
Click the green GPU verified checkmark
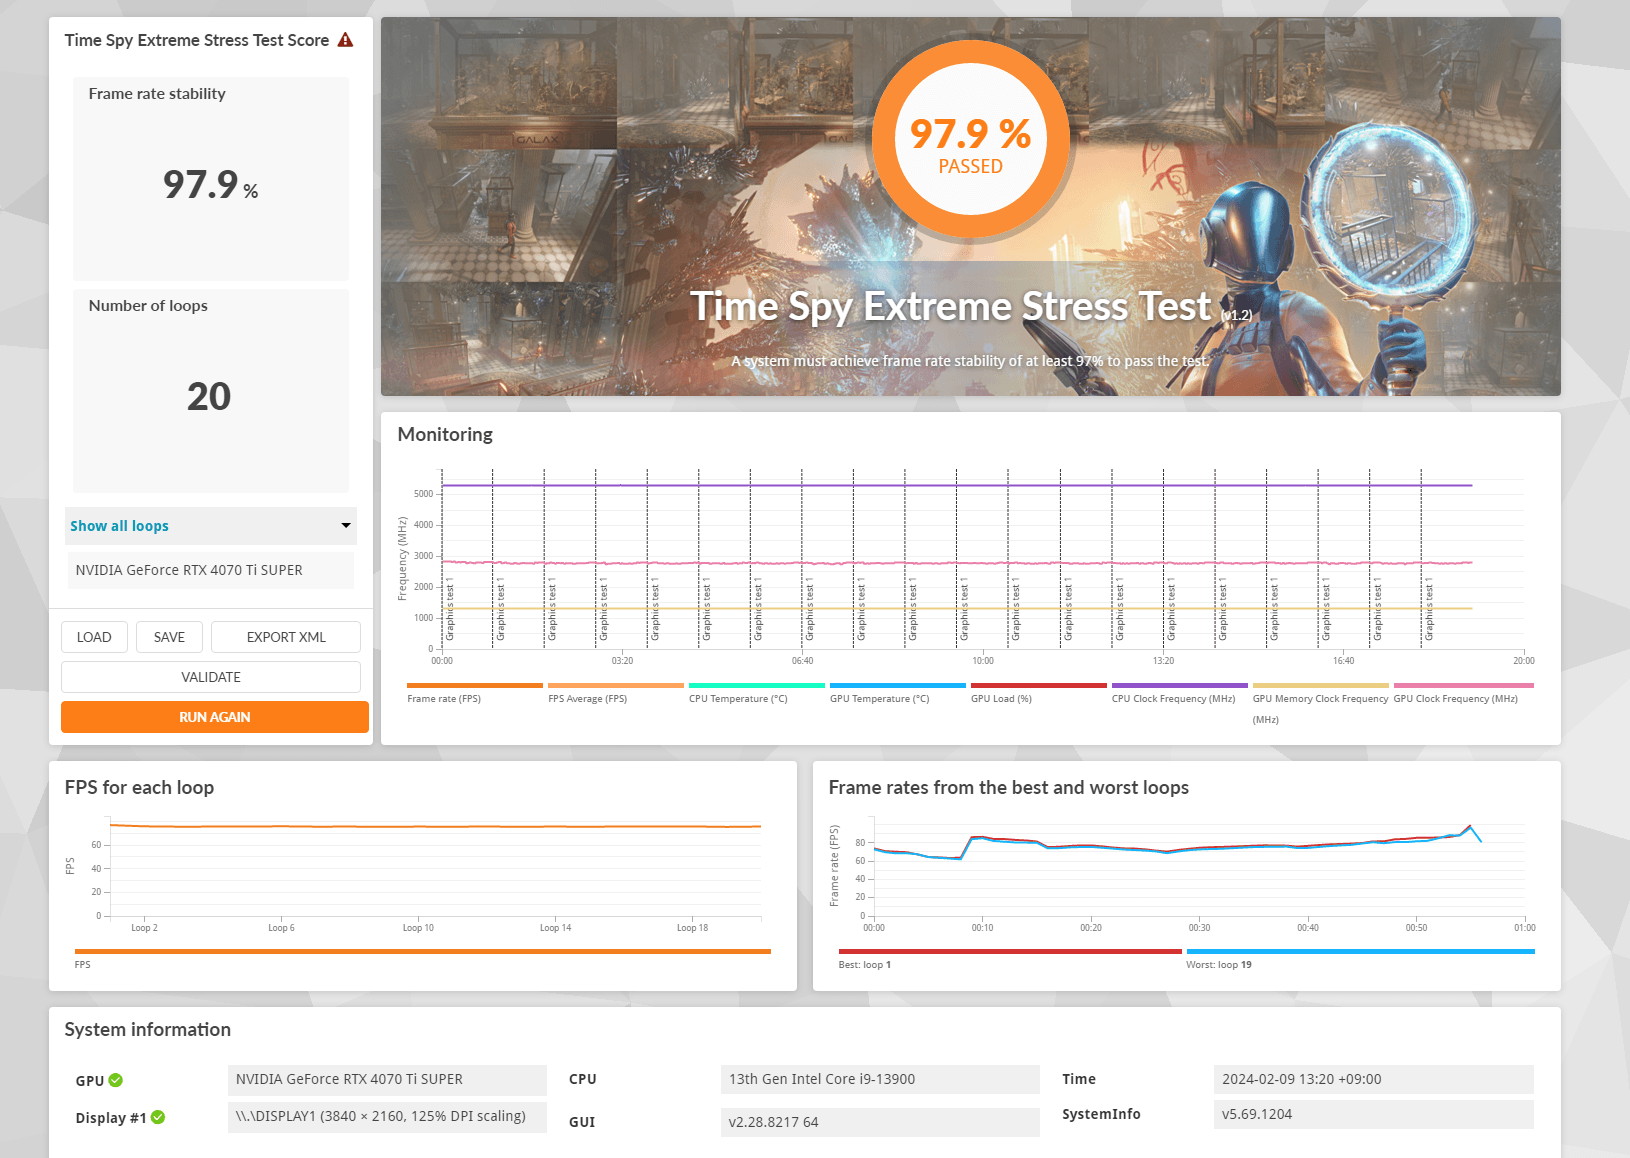(x=116, y=1080)
